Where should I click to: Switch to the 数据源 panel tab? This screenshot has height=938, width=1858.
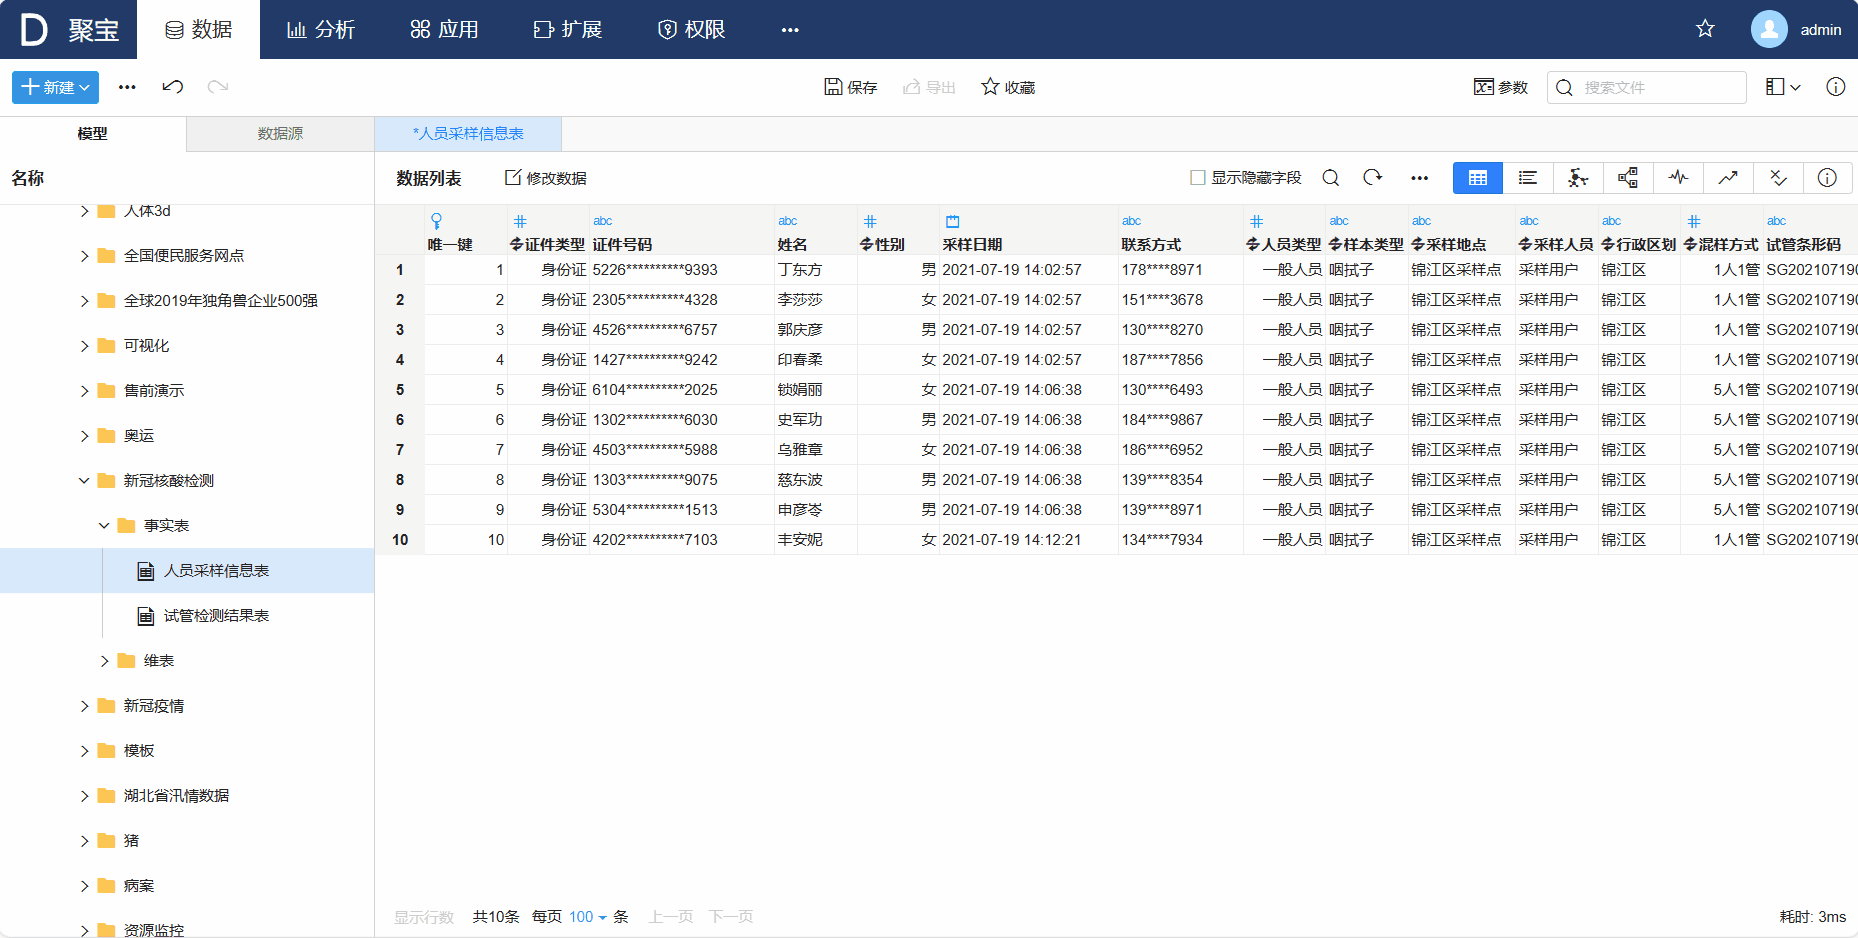point(280,134)
